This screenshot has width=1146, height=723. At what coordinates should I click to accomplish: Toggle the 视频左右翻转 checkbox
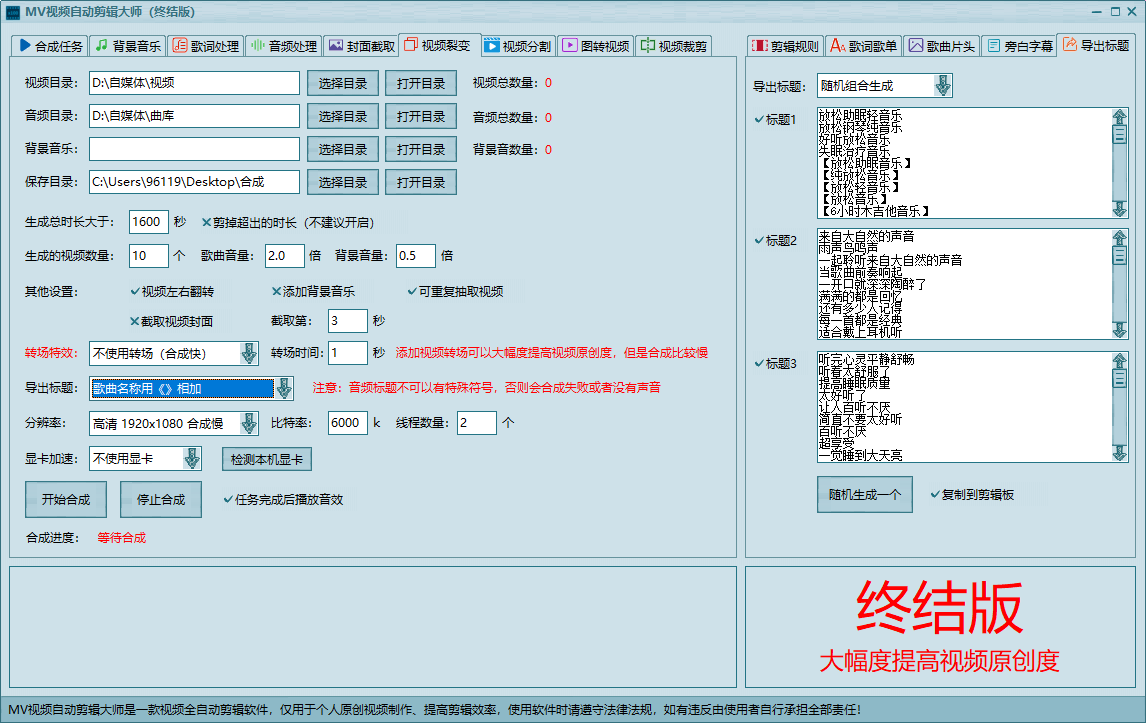point(135,292)
